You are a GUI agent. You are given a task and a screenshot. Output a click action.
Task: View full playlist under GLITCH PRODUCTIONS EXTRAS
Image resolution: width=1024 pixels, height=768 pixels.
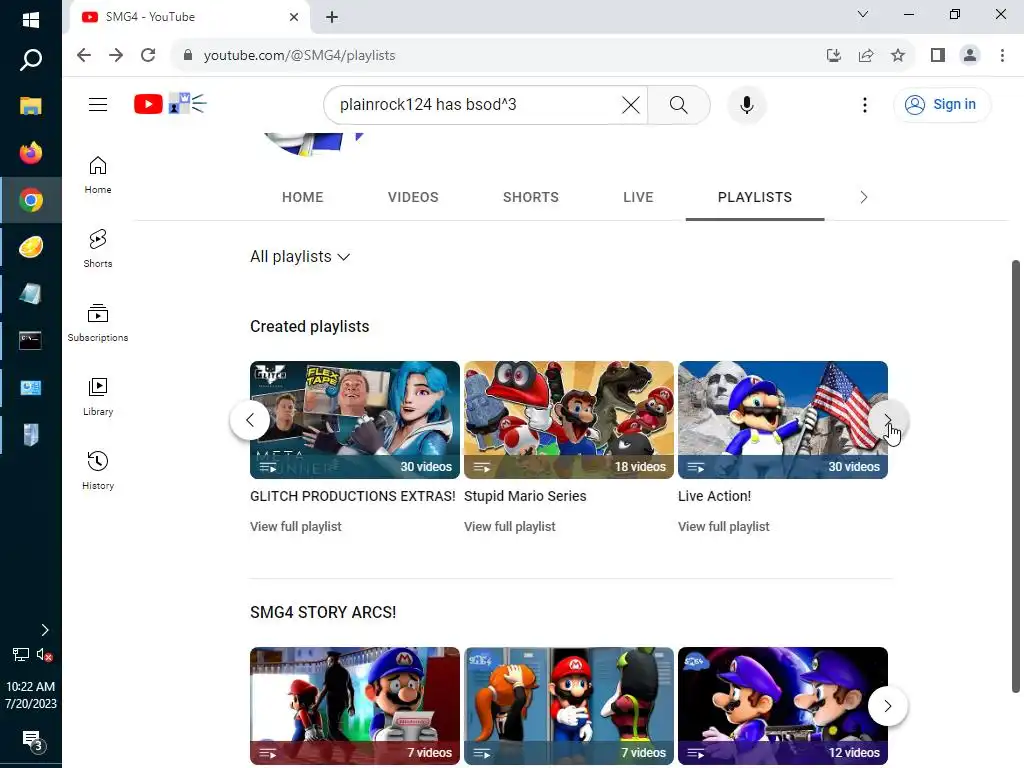click(296, 526)
